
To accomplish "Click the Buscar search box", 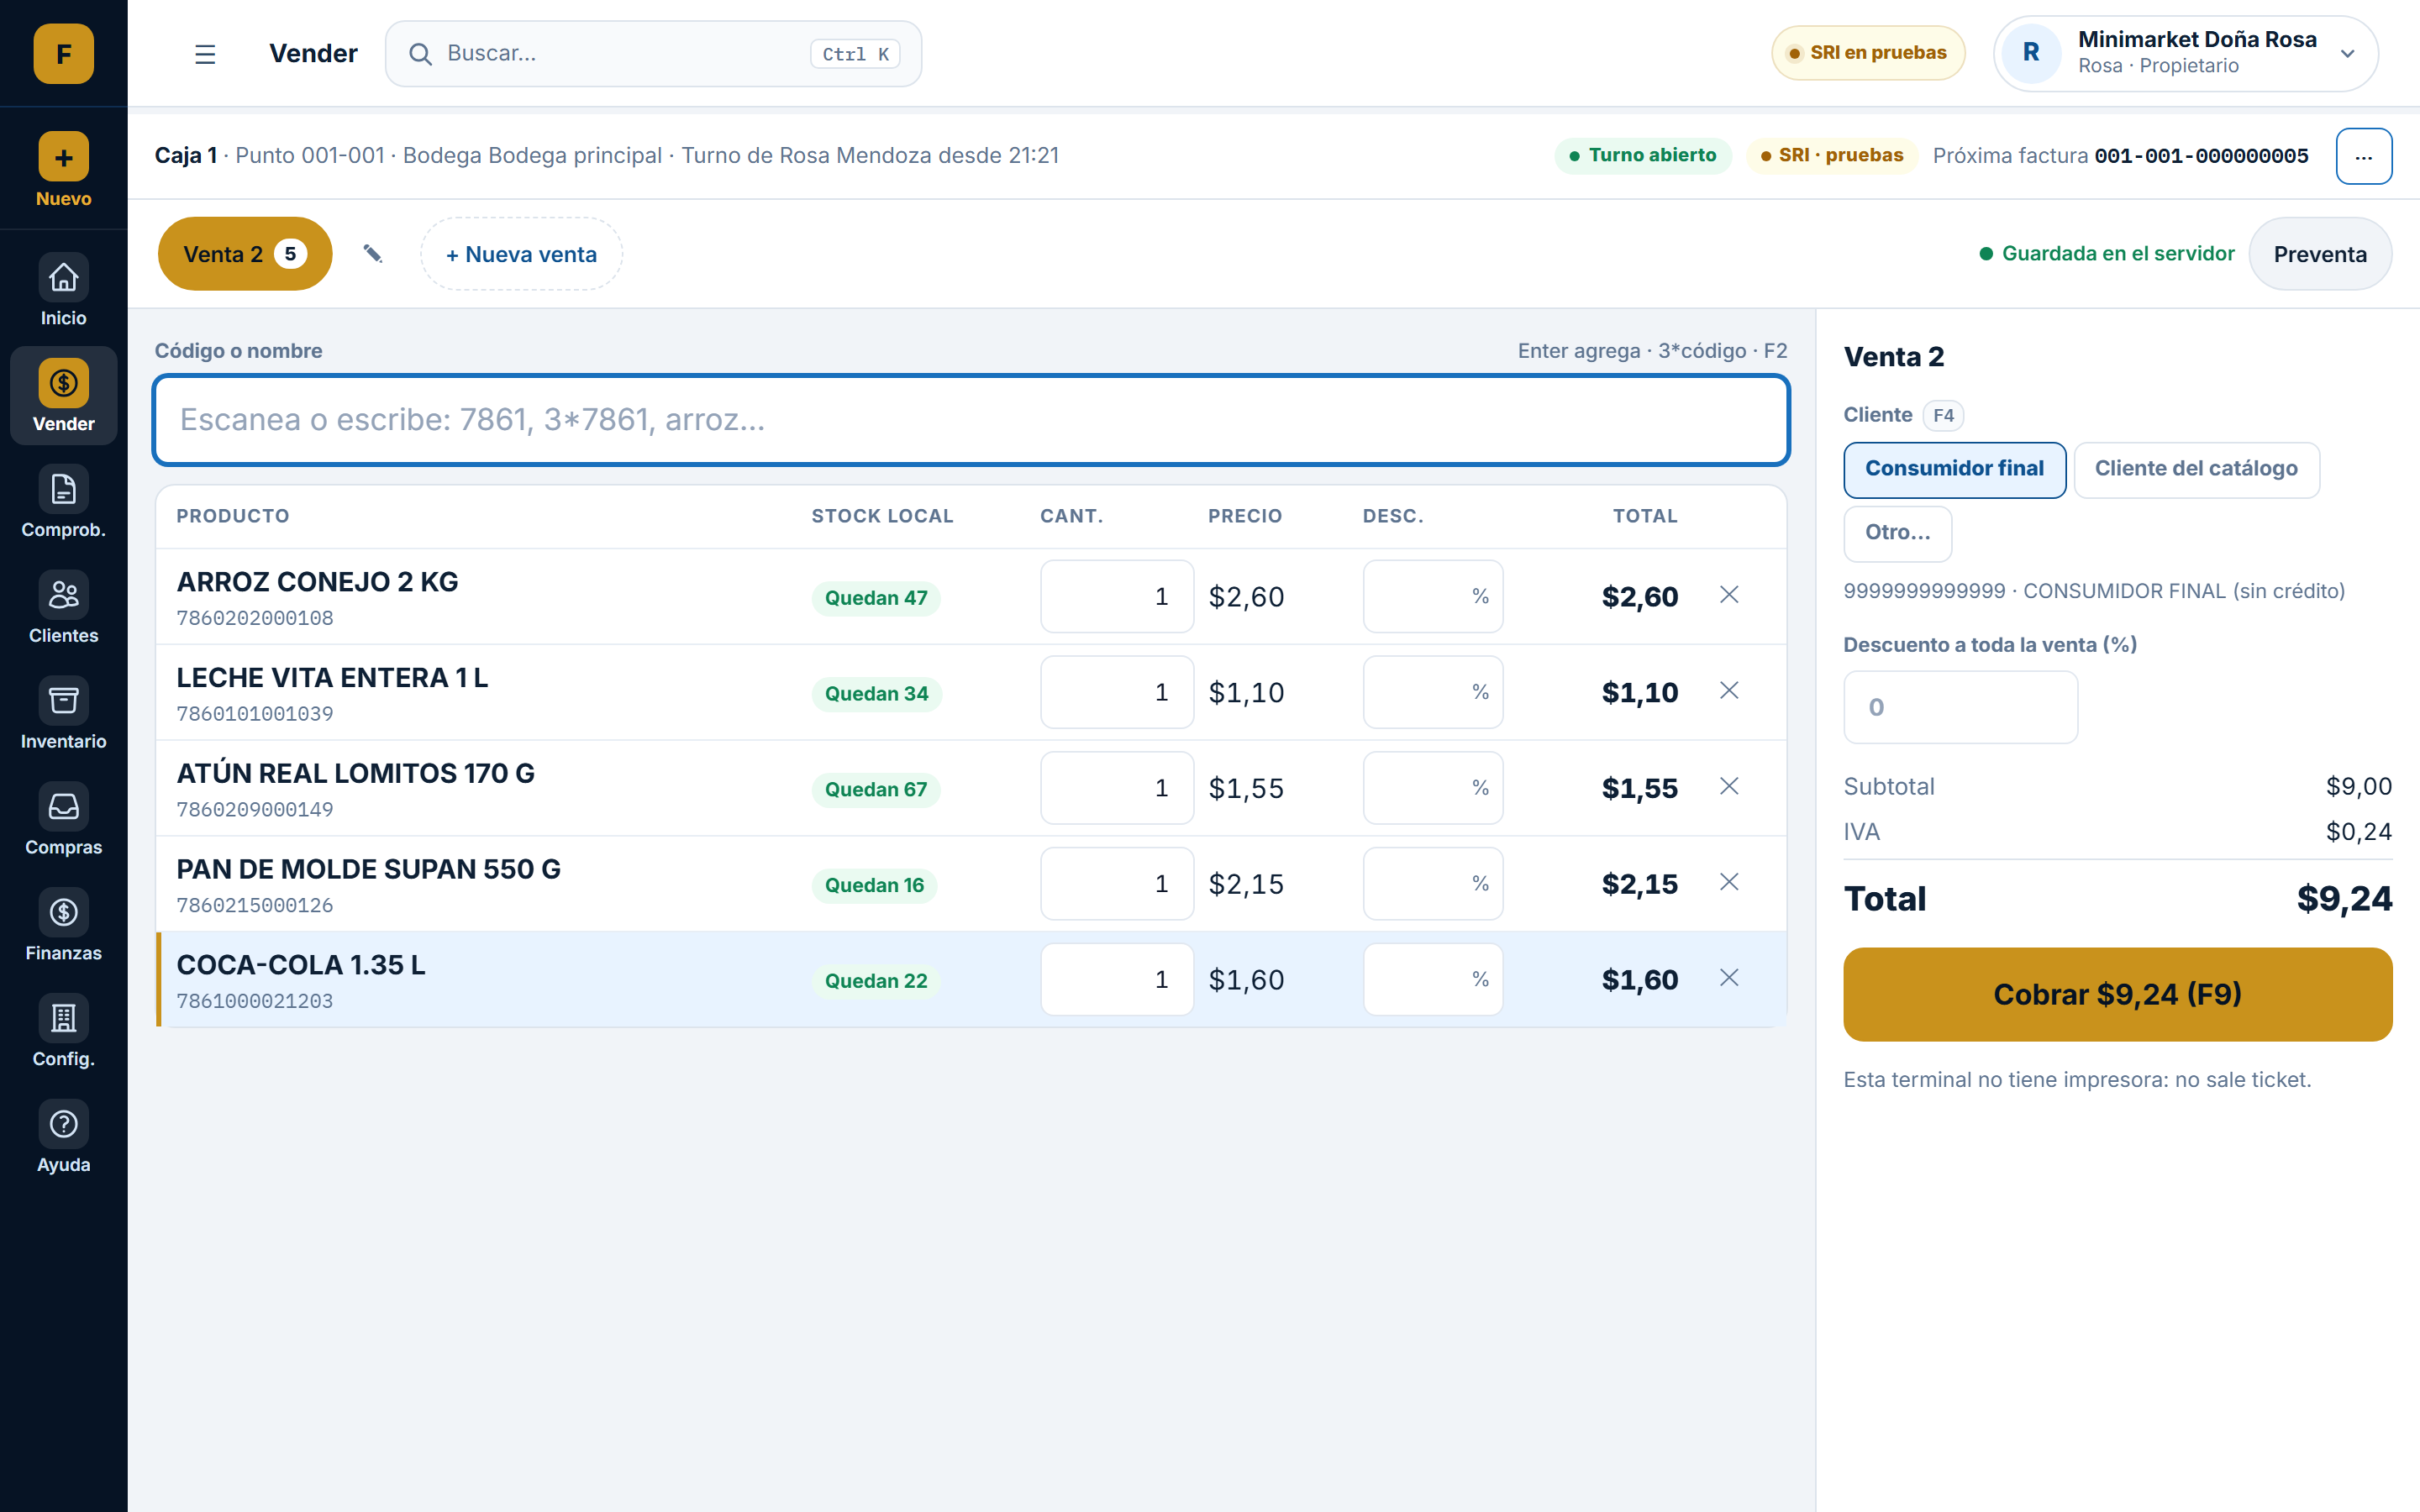I will 653,54.
